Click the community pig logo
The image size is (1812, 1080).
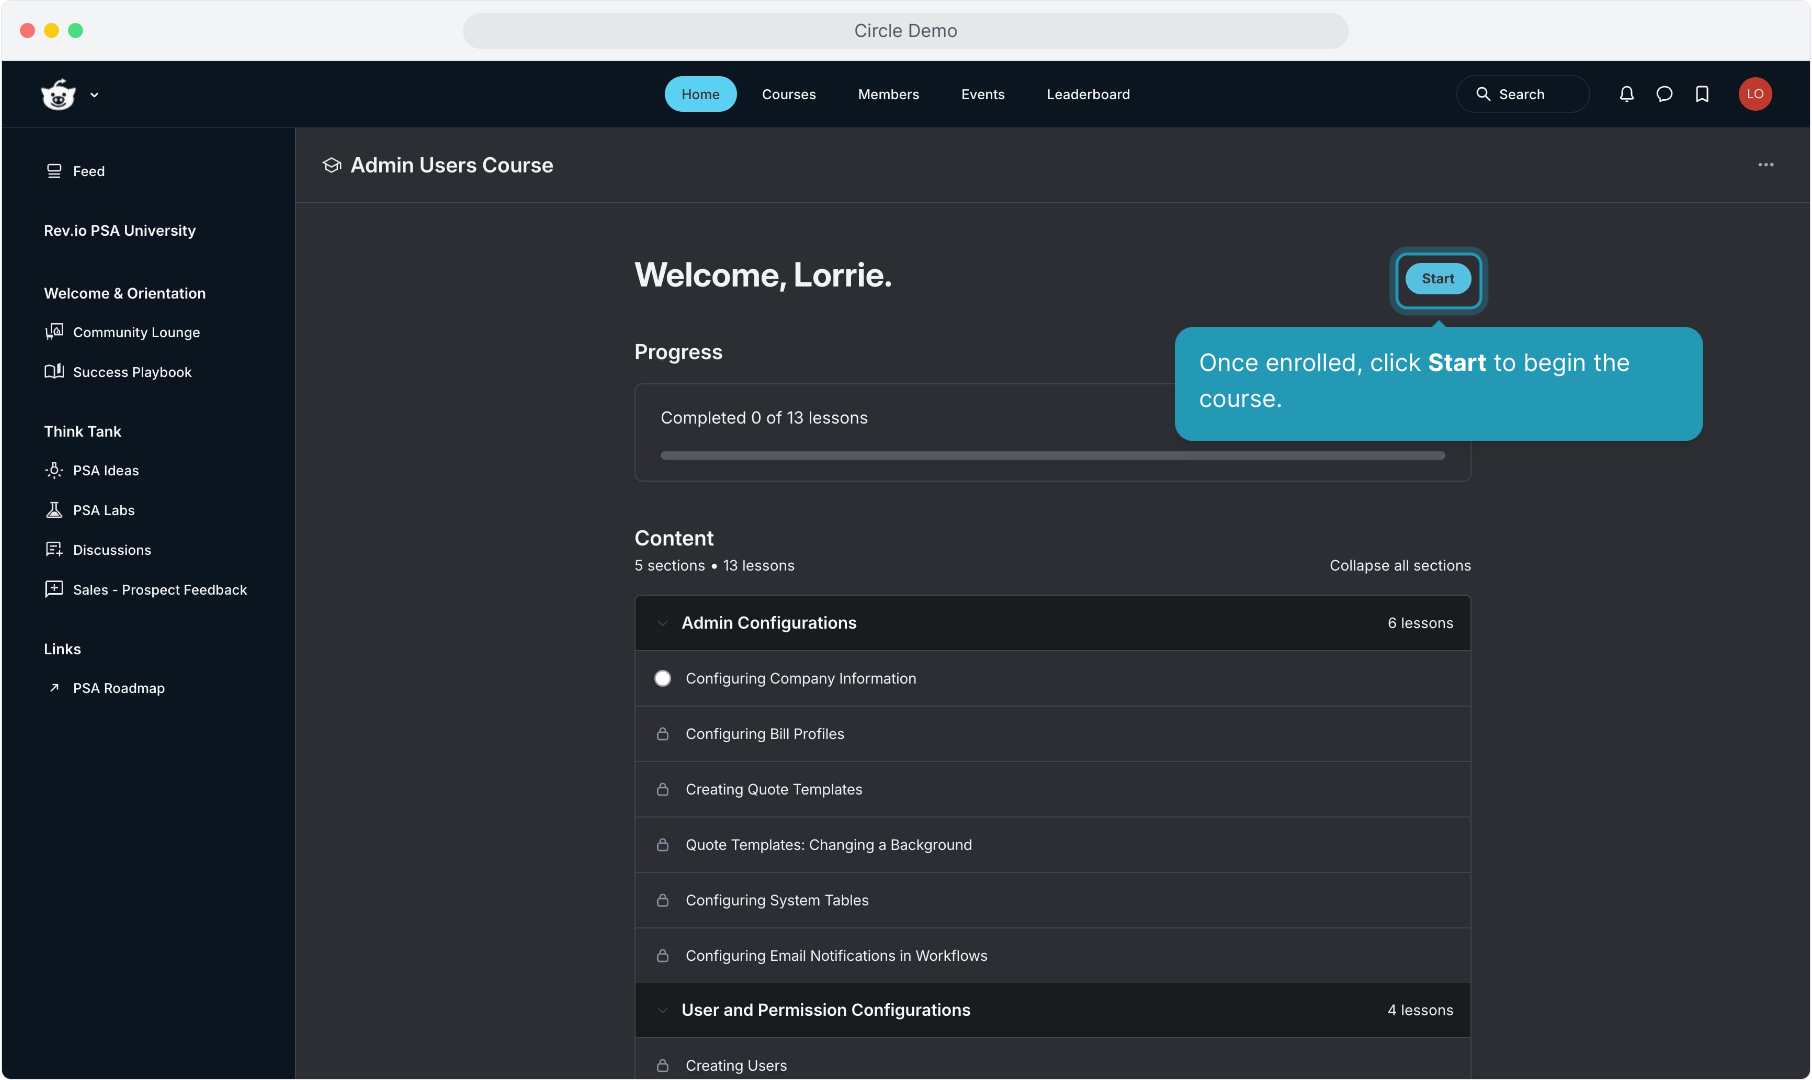(59, 95)
